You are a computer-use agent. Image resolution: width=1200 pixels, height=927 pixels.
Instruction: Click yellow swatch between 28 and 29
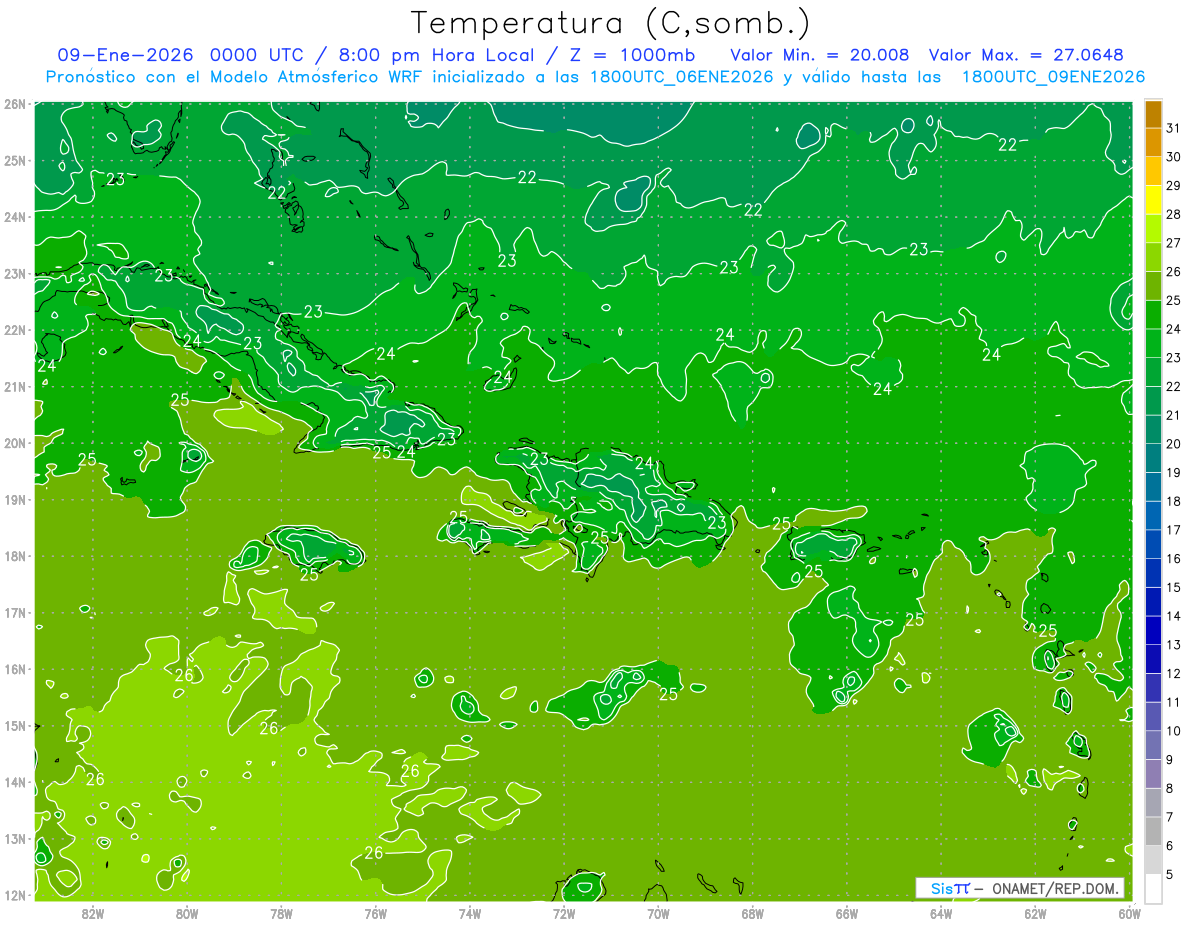1154,200
